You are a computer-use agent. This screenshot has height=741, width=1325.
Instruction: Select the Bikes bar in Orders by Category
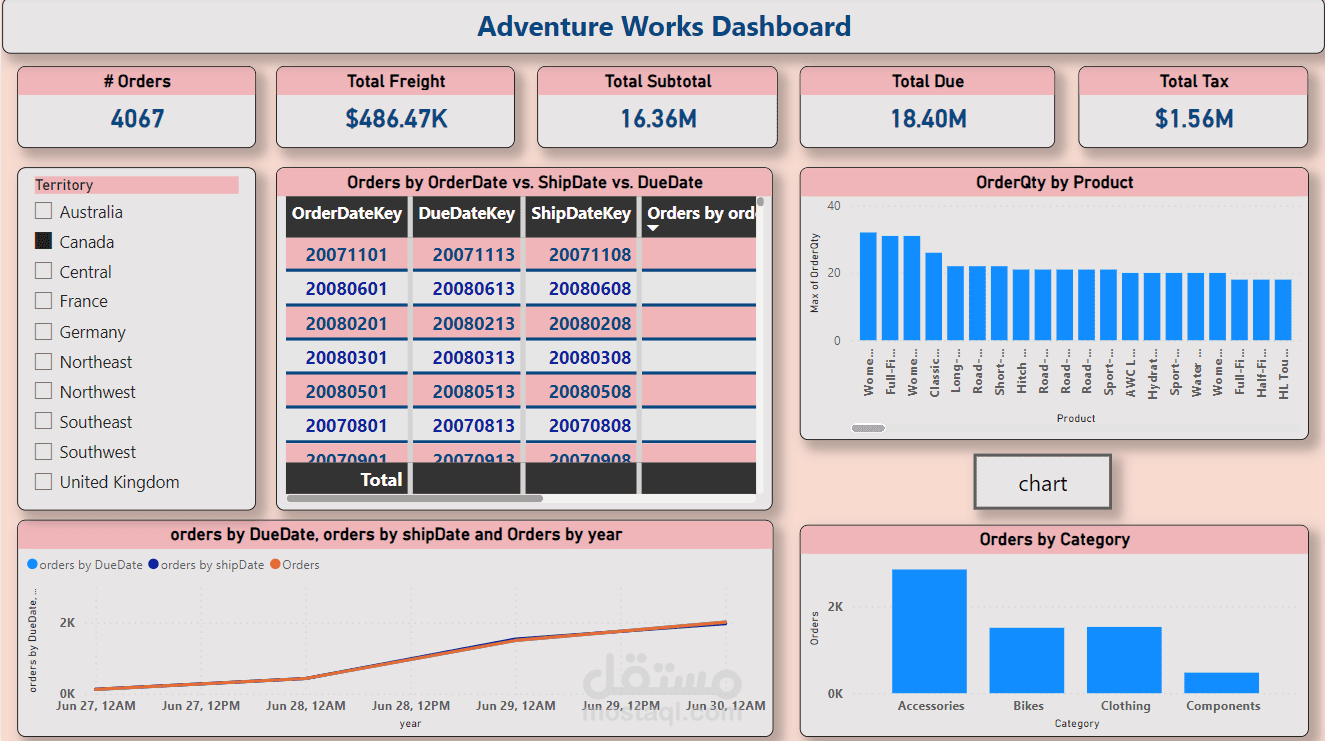click(1027, 660)
